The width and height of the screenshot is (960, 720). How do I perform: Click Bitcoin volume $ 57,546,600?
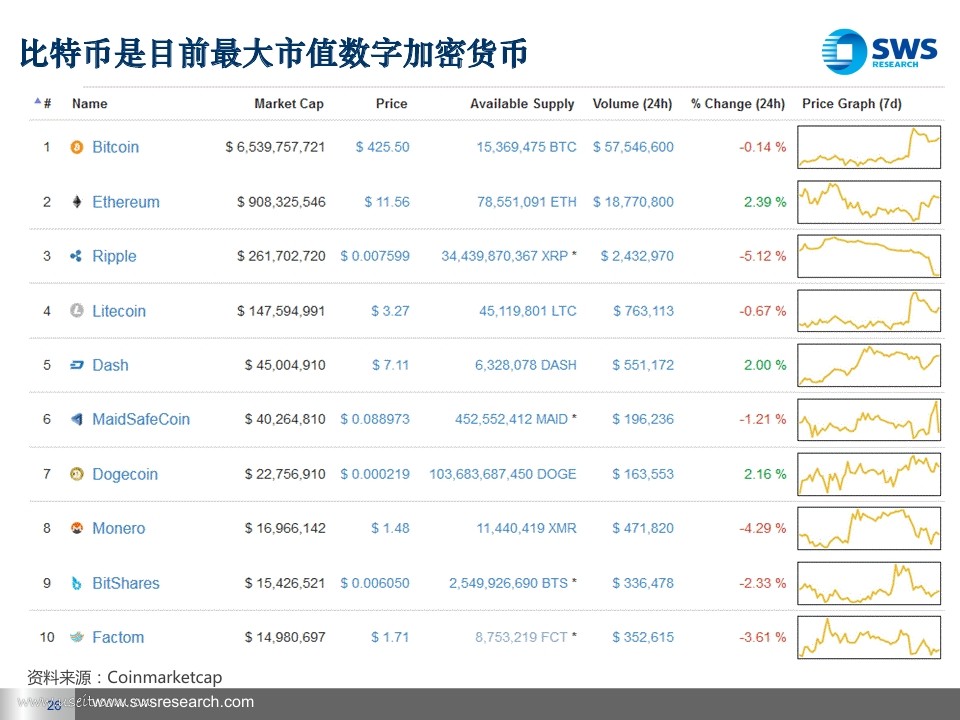[x=633, y=147]
